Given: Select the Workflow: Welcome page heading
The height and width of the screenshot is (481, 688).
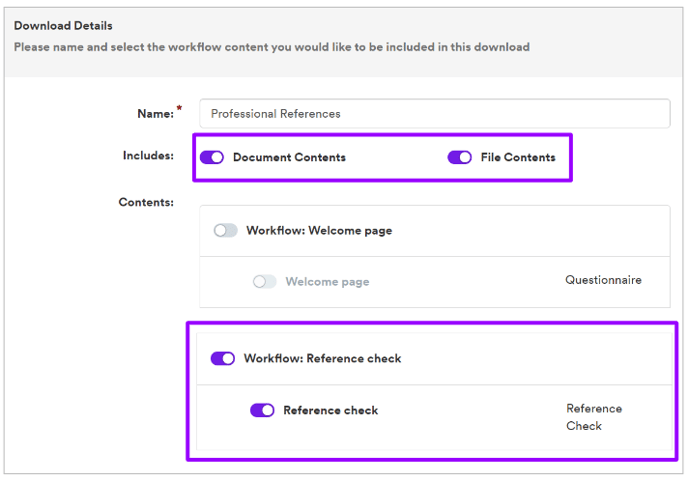Looking at the screenshot, I should point(319,230).
